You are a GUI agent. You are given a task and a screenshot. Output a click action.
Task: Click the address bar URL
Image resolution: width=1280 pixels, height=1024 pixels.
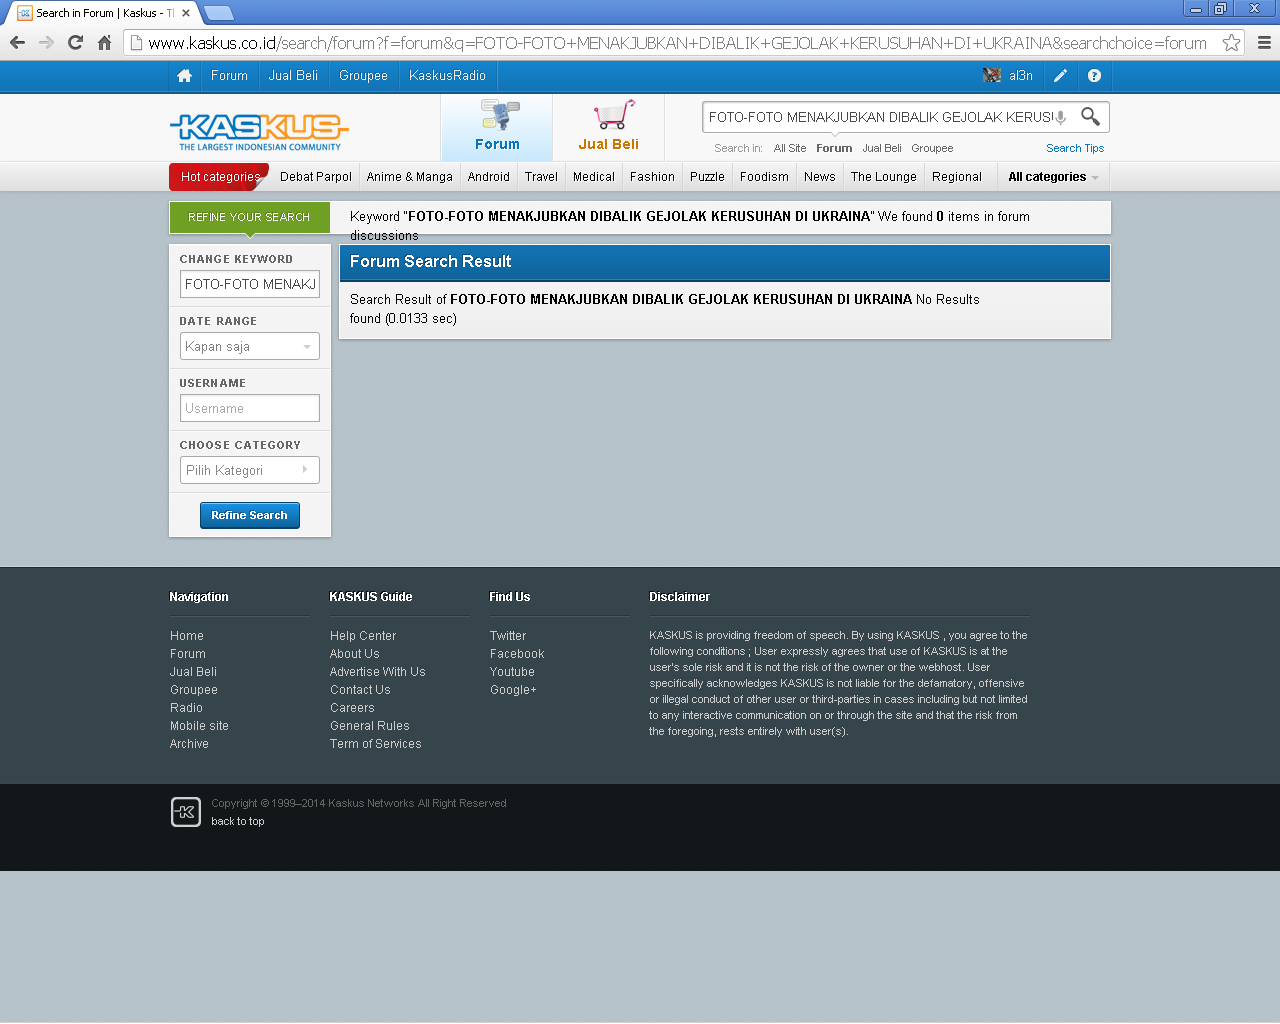[x=677, y=43]
